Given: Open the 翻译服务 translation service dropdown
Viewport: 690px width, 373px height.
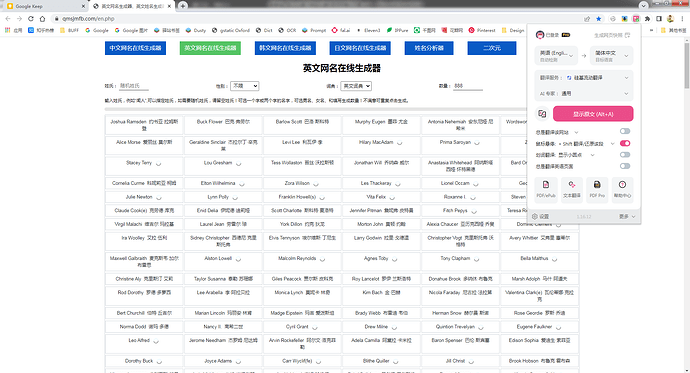Looking at the screenshot, I should [584, 78].
